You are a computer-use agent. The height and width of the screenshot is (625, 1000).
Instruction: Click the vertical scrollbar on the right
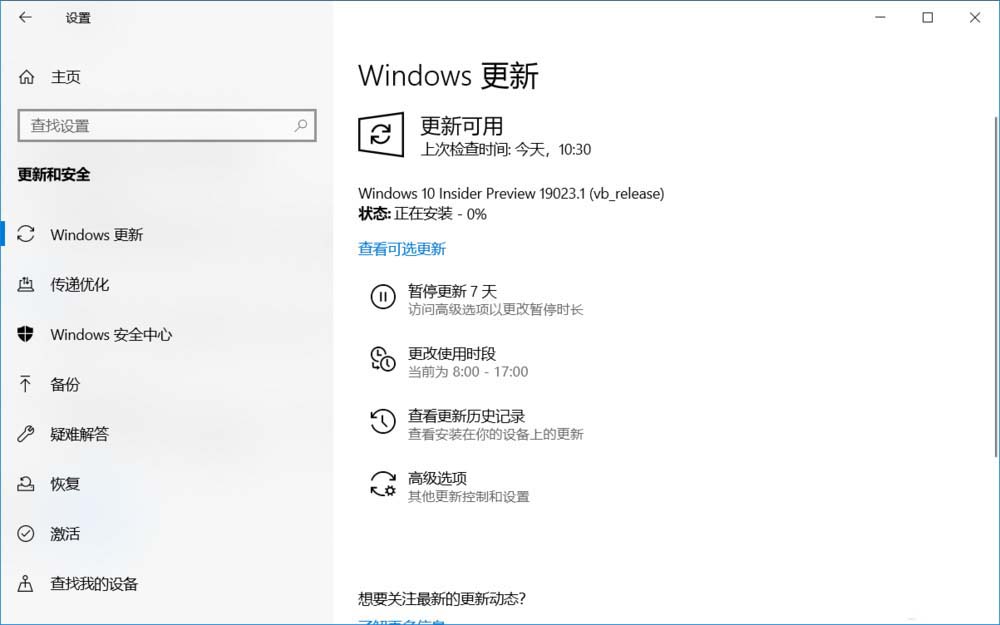pyautogui.click(x=996, y=287)
